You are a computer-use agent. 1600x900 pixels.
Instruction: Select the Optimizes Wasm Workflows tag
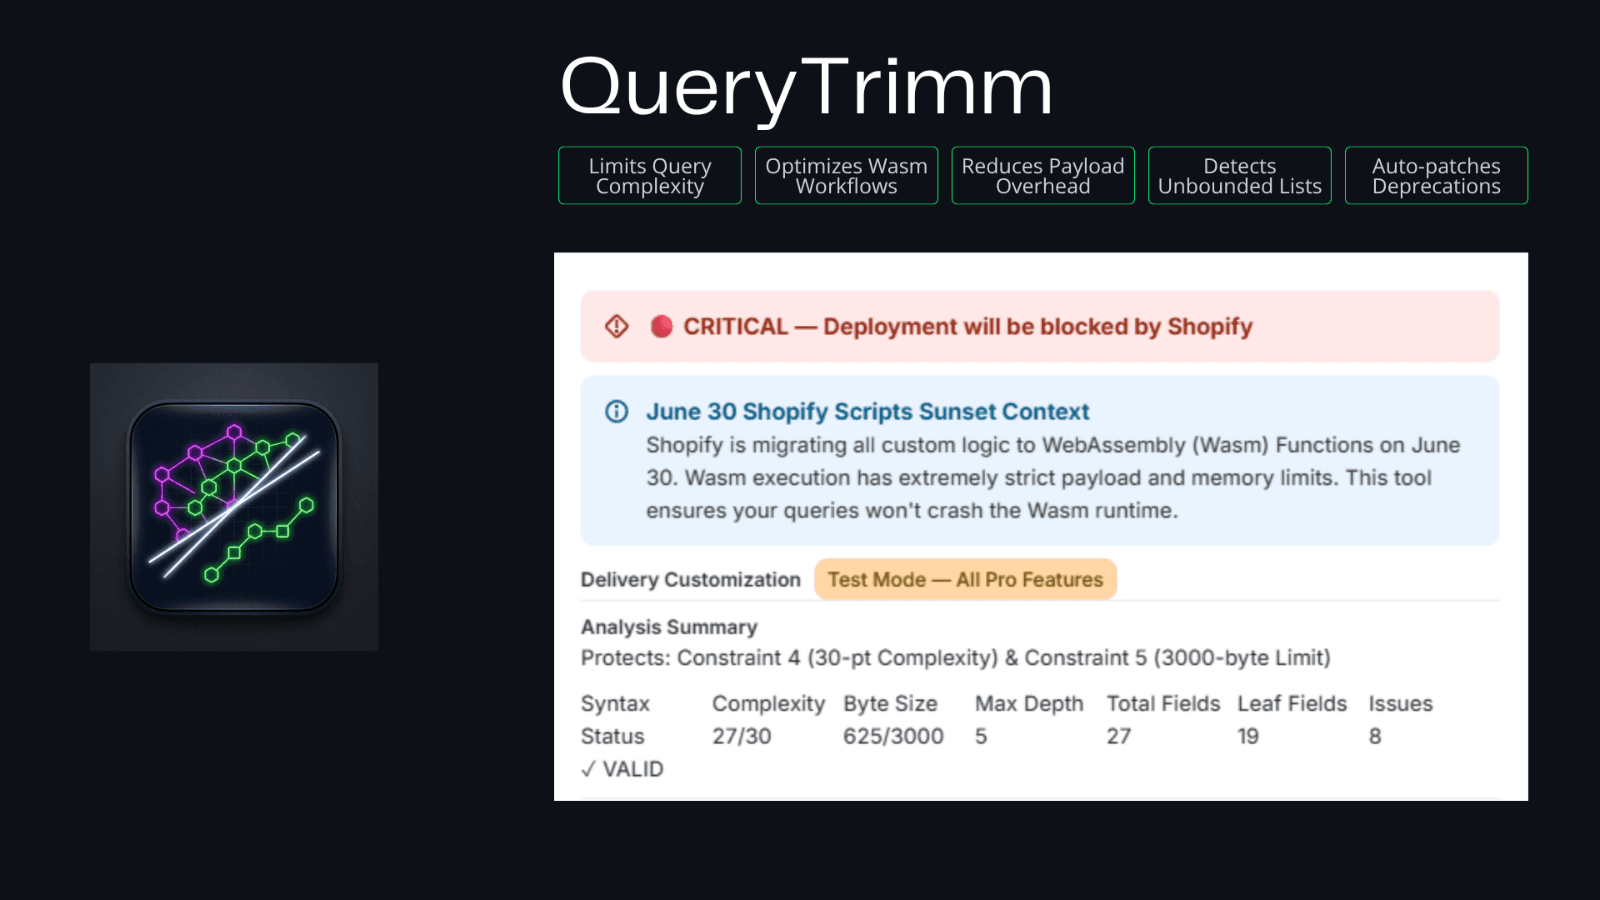click(846, 176)
